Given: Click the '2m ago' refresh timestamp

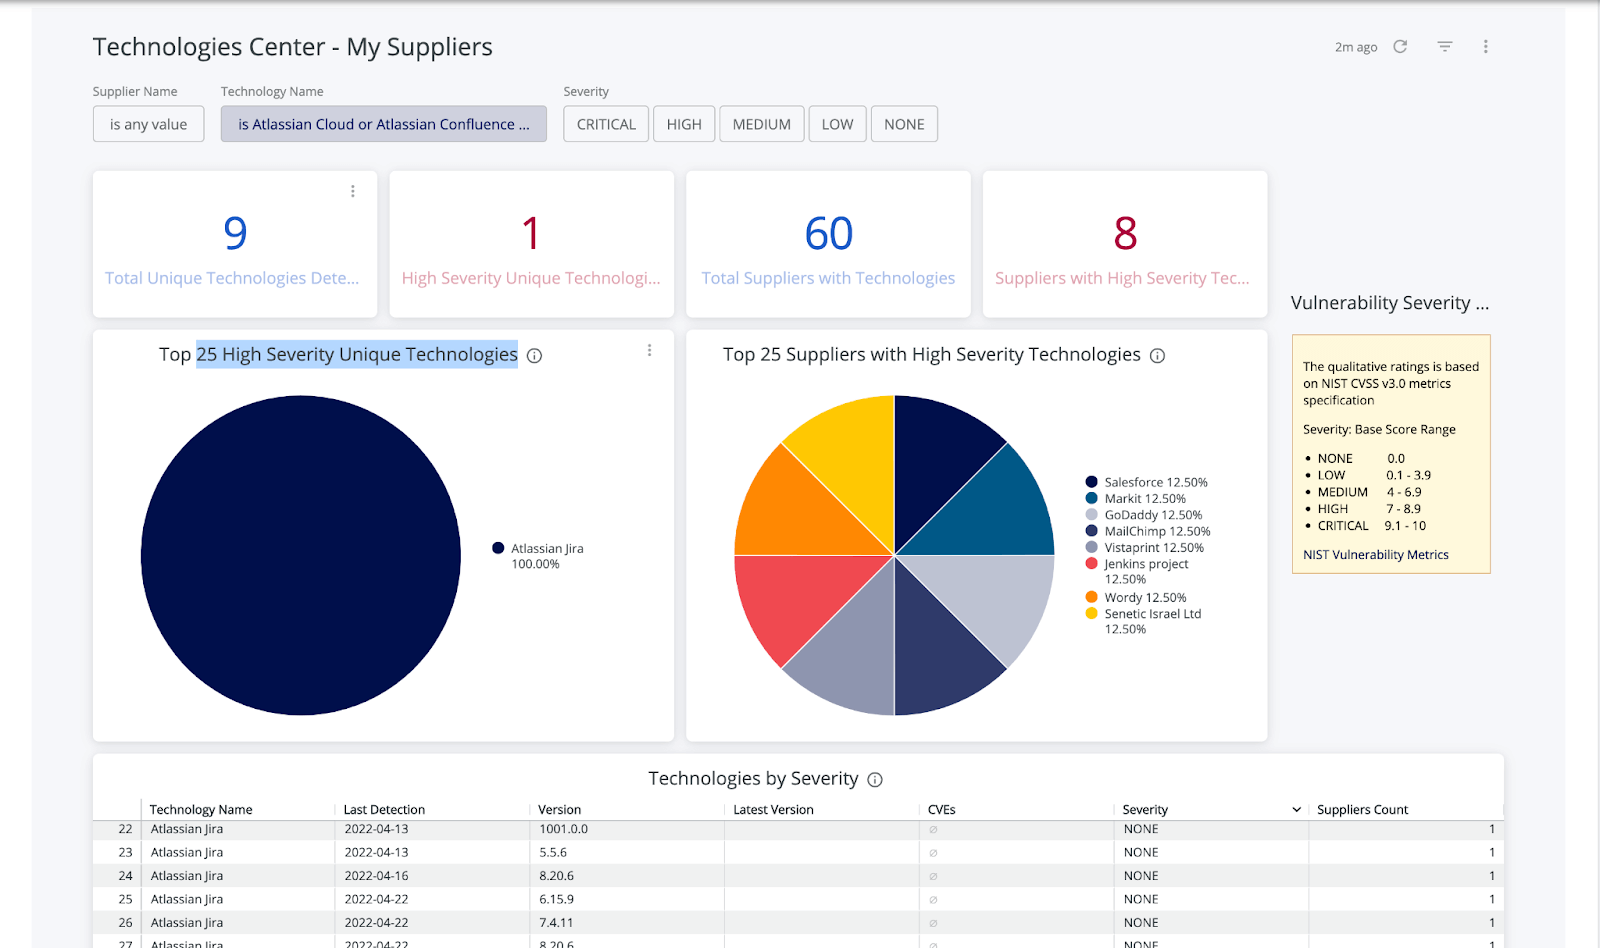Looking at the screenshot, I should coord(1356,47).
